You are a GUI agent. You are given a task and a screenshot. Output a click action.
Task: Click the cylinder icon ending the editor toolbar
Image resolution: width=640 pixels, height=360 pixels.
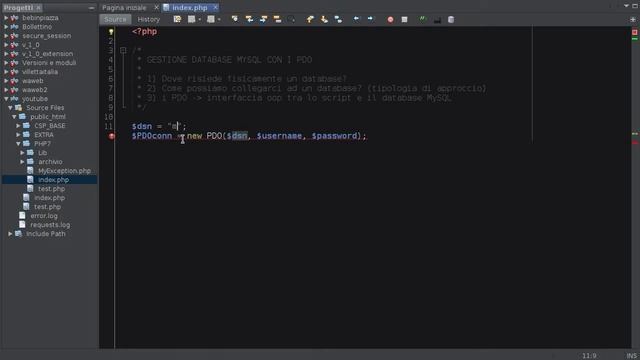[451, 19]
